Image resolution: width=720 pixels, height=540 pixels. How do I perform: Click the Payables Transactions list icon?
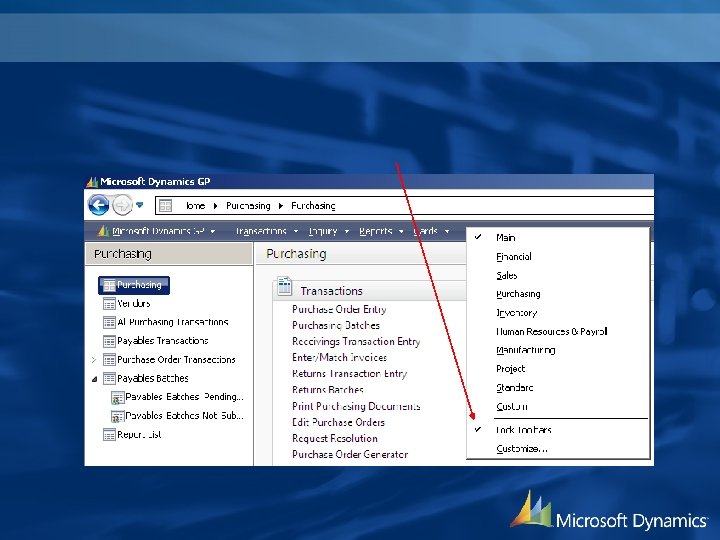coord(109,341)
